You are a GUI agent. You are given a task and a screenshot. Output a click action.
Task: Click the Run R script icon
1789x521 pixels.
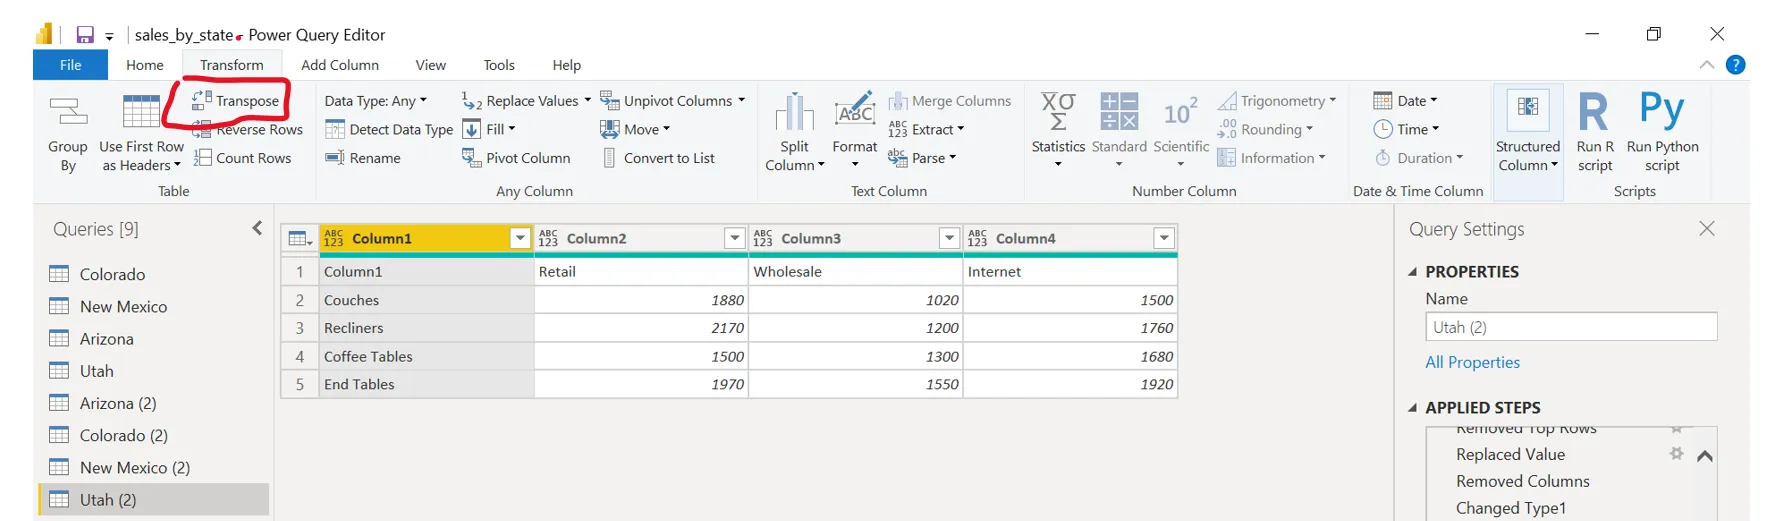(x=1594, y=112)
